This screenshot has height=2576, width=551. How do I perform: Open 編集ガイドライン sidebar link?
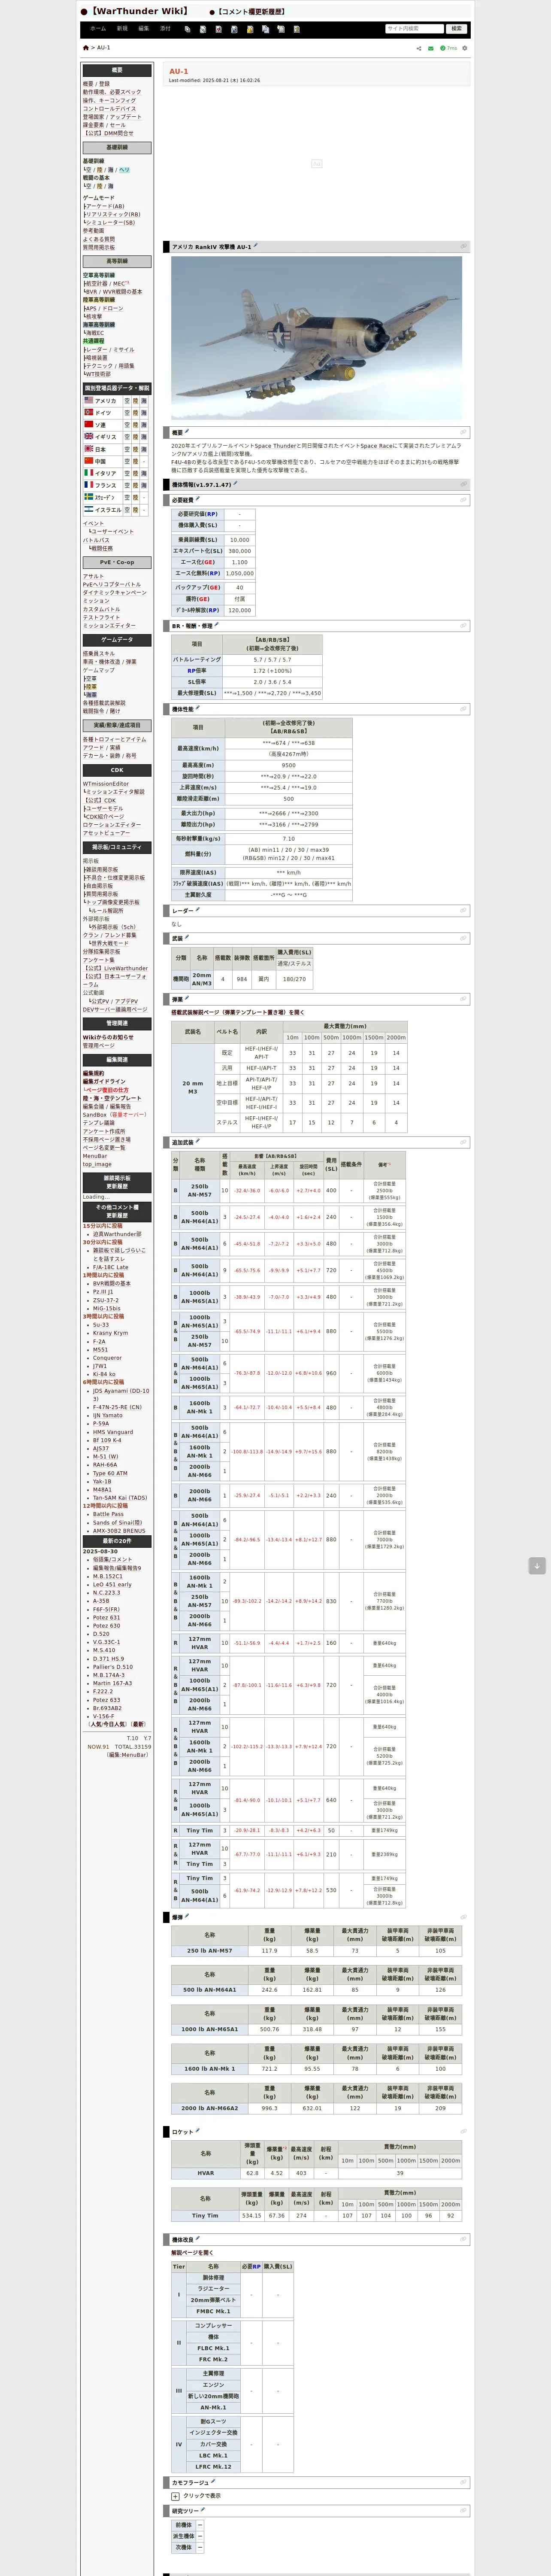104,1081
